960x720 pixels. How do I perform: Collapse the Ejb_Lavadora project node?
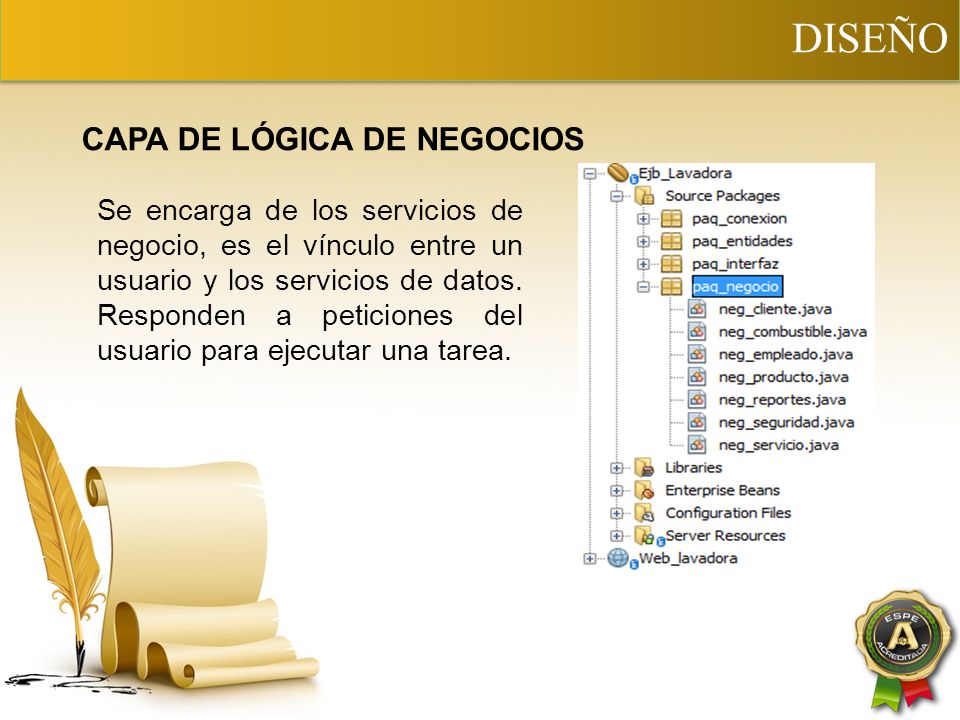(x=590, y=174)
